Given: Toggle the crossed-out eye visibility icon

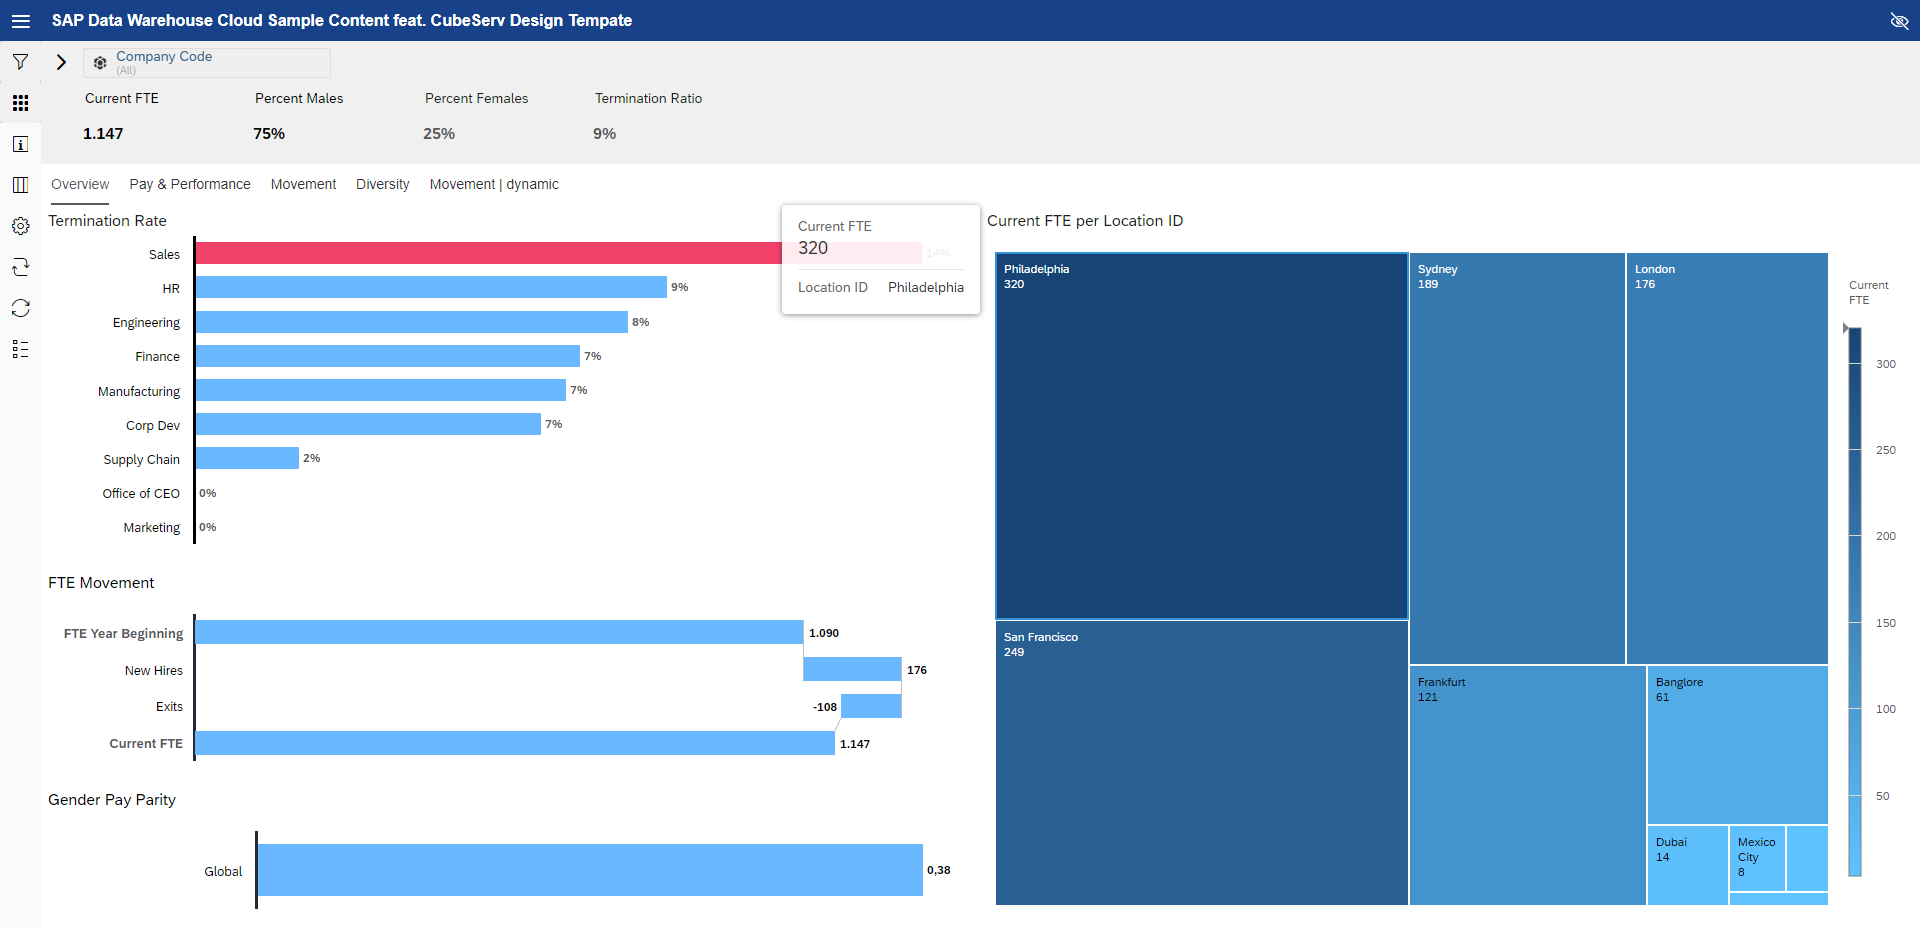Looking at the screenshot, I should (x=1899, y=21).
